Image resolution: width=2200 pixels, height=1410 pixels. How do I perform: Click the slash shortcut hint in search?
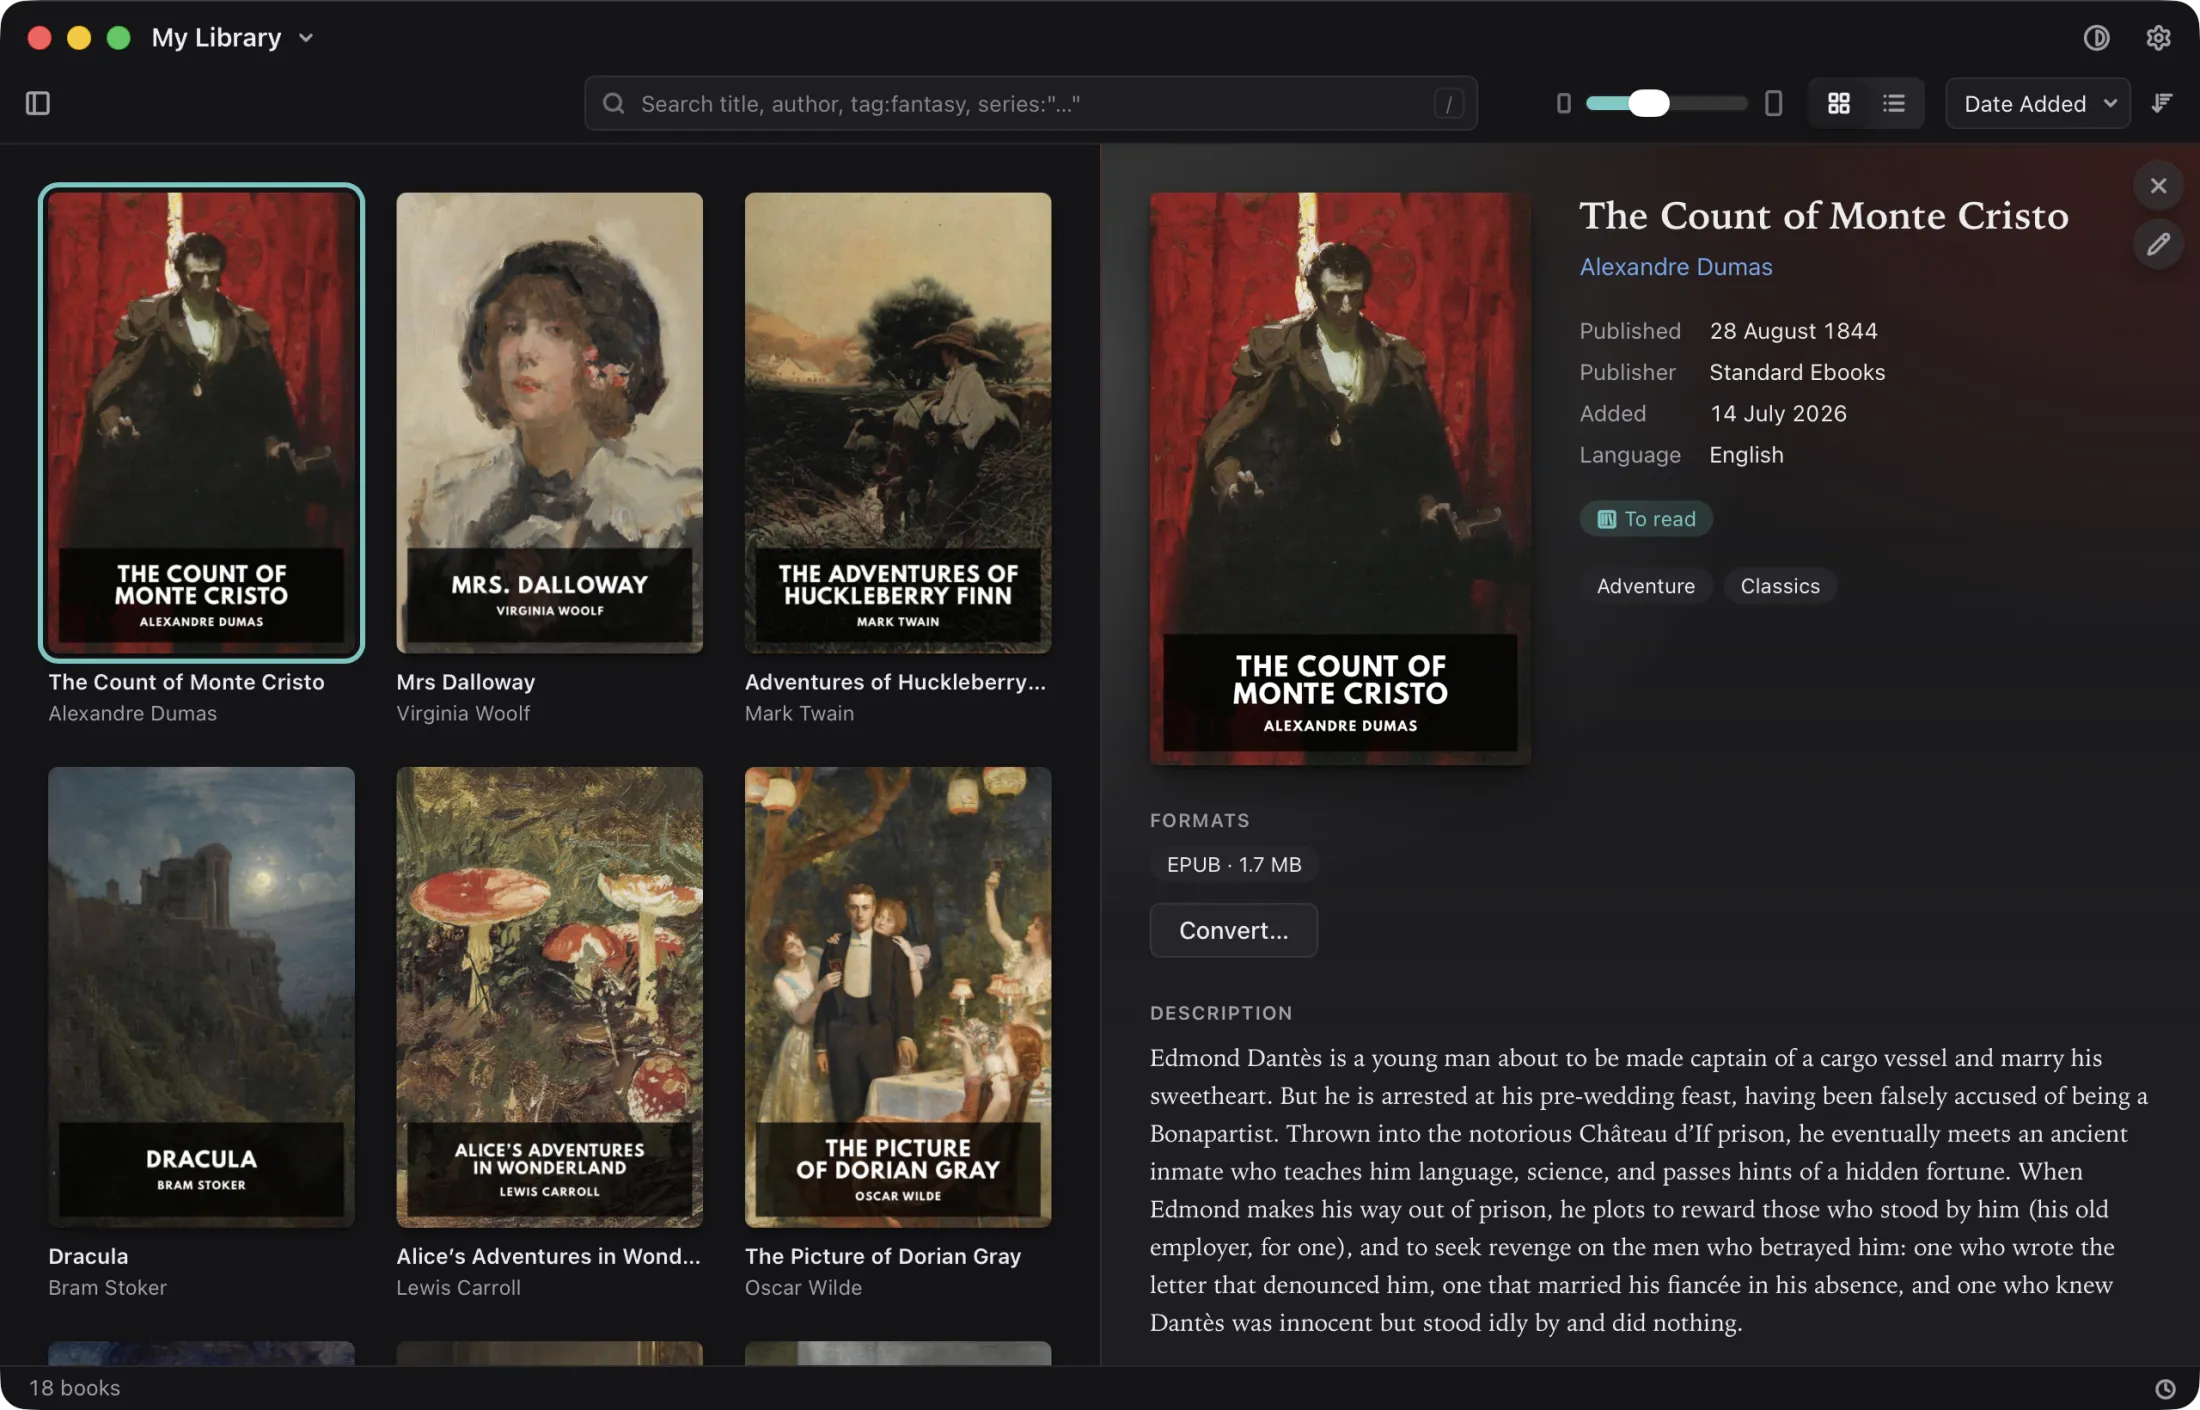click(1448, 103)
